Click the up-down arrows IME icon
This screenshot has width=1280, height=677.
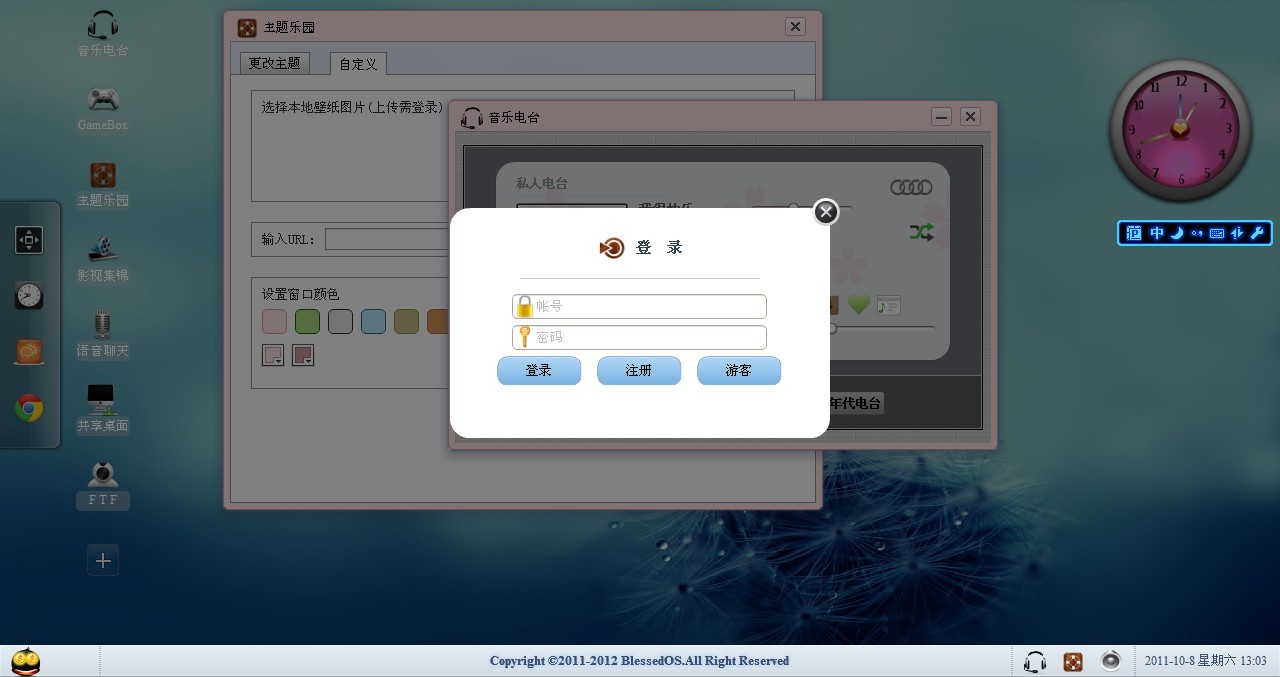[x=1237, y=233]
